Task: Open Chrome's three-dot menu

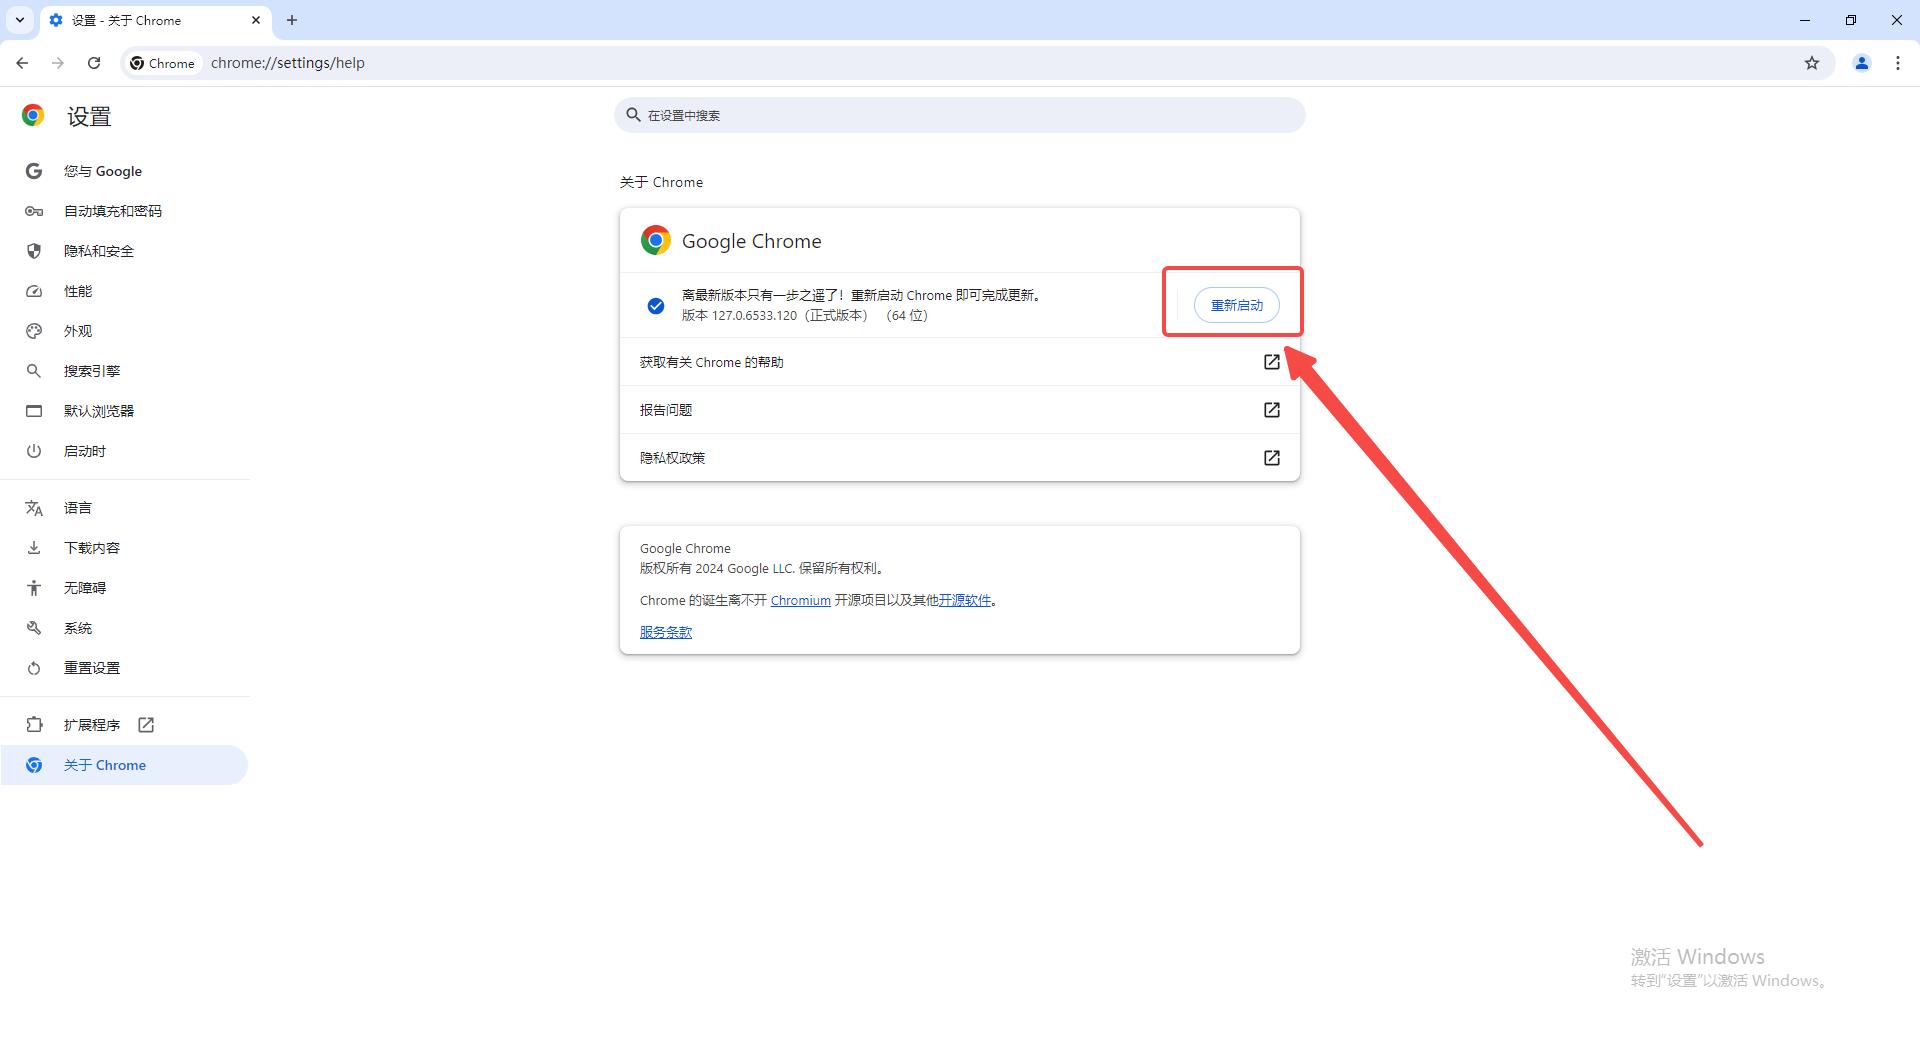Action: (x=1898, y=63)
